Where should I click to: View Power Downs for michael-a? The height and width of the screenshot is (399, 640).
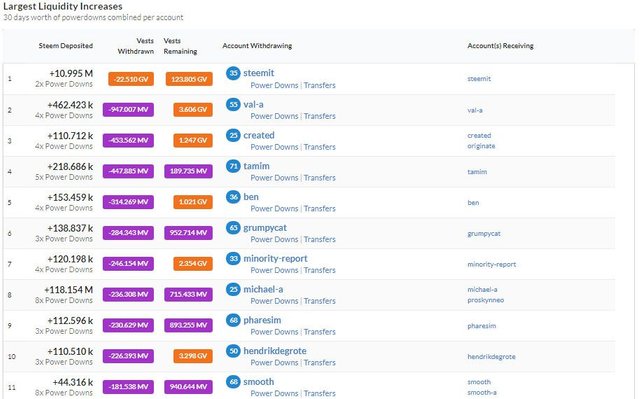[x=274, y=301]
